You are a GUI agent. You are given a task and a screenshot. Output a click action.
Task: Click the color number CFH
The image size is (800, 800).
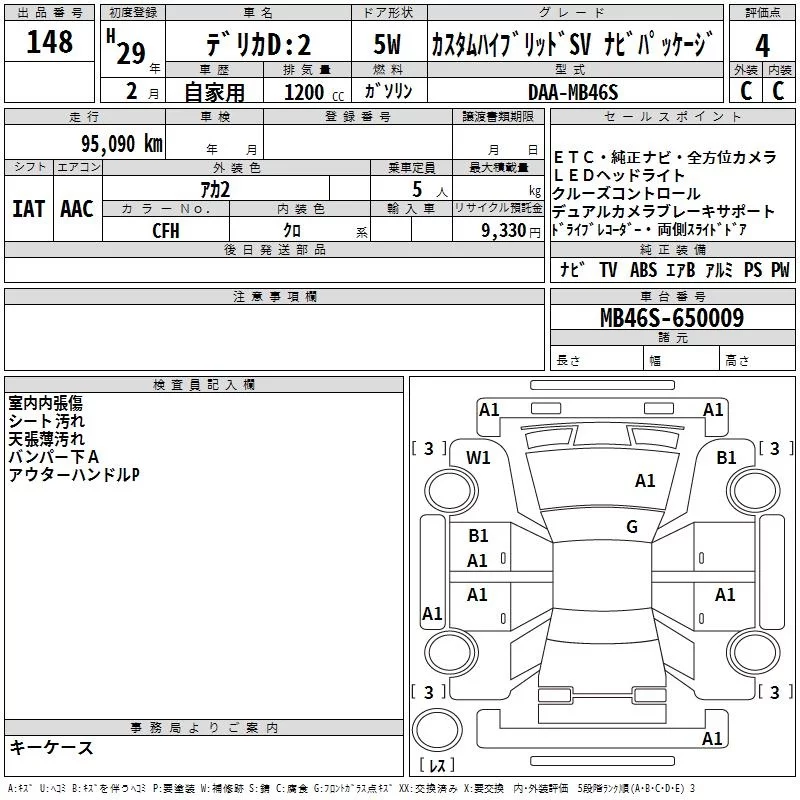pos(166,230)
